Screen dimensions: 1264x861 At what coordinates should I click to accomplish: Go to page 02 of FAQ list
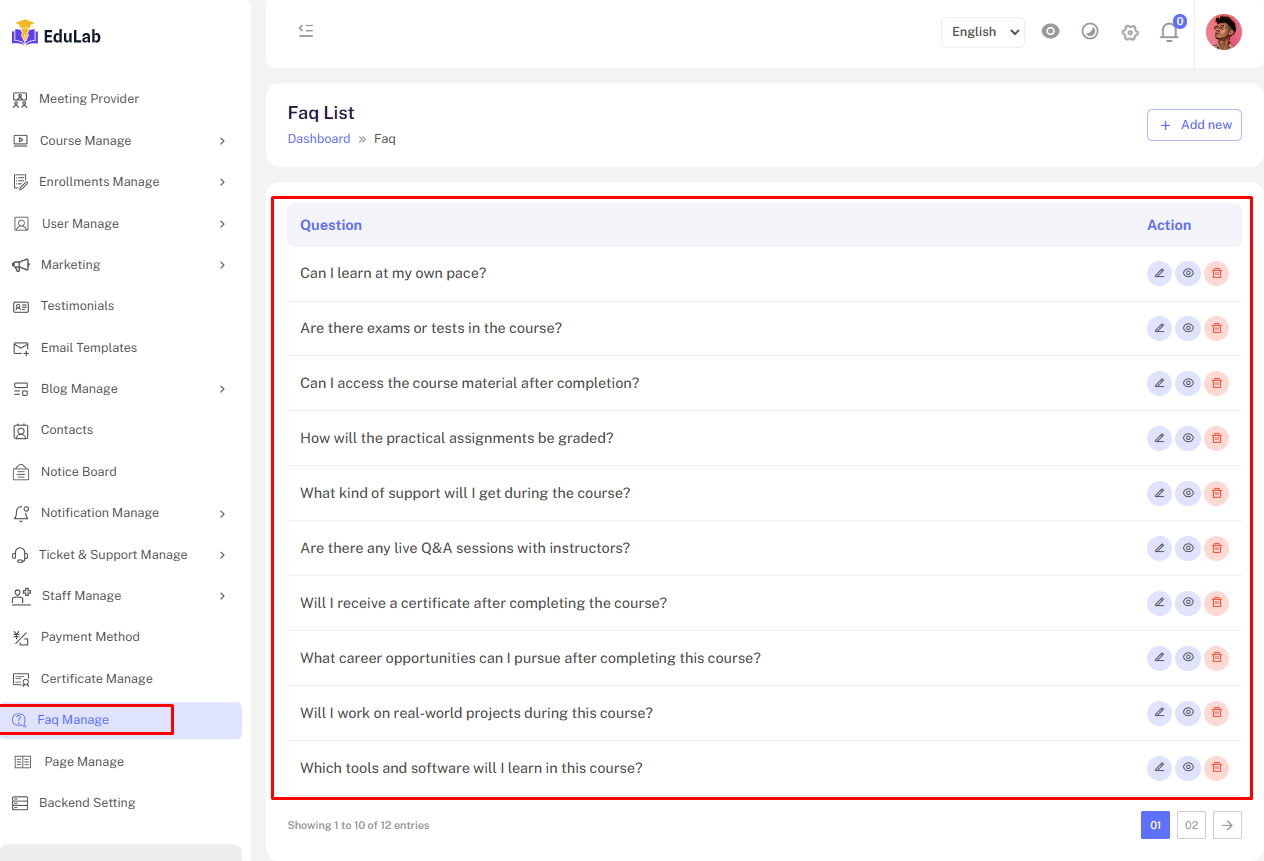(x=1191, y=825)
